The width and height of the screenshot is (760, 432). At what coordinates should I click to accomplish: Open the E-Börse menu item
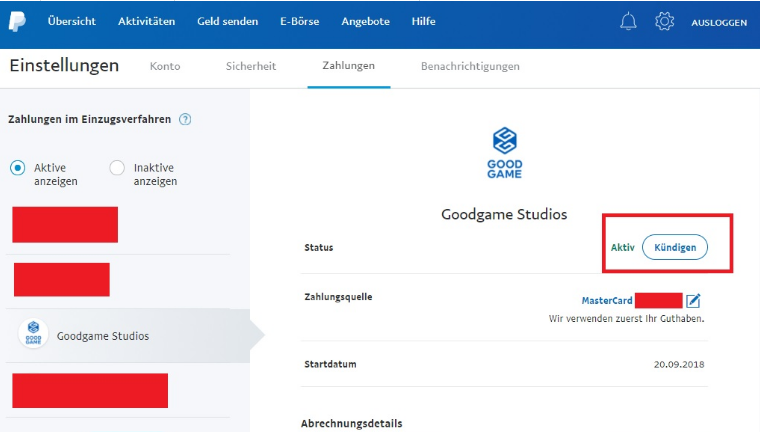[300, 21]
